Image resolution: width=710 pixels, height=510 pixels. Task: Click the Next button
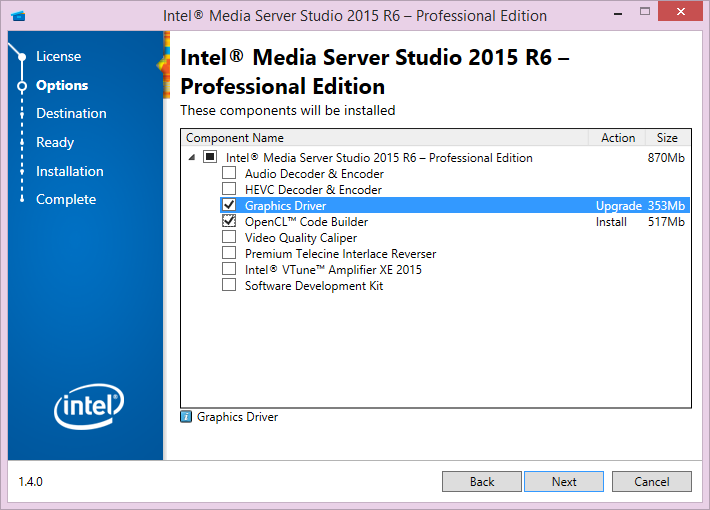564,481
